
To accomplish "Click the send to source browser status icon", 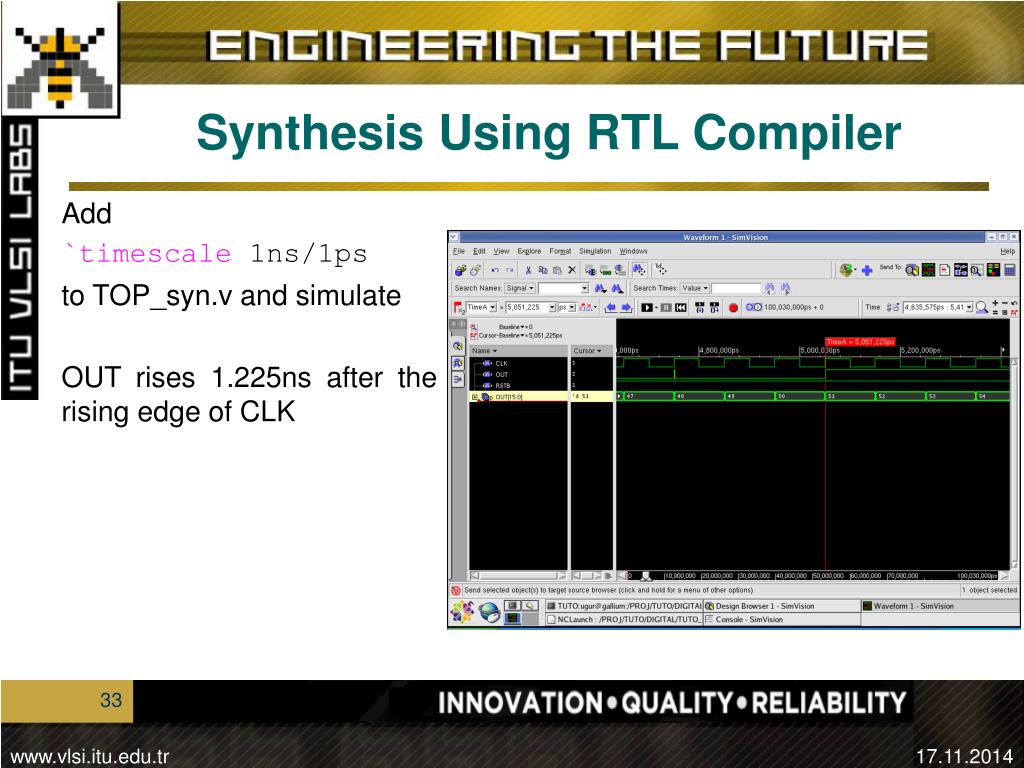I will click(456, 590).
